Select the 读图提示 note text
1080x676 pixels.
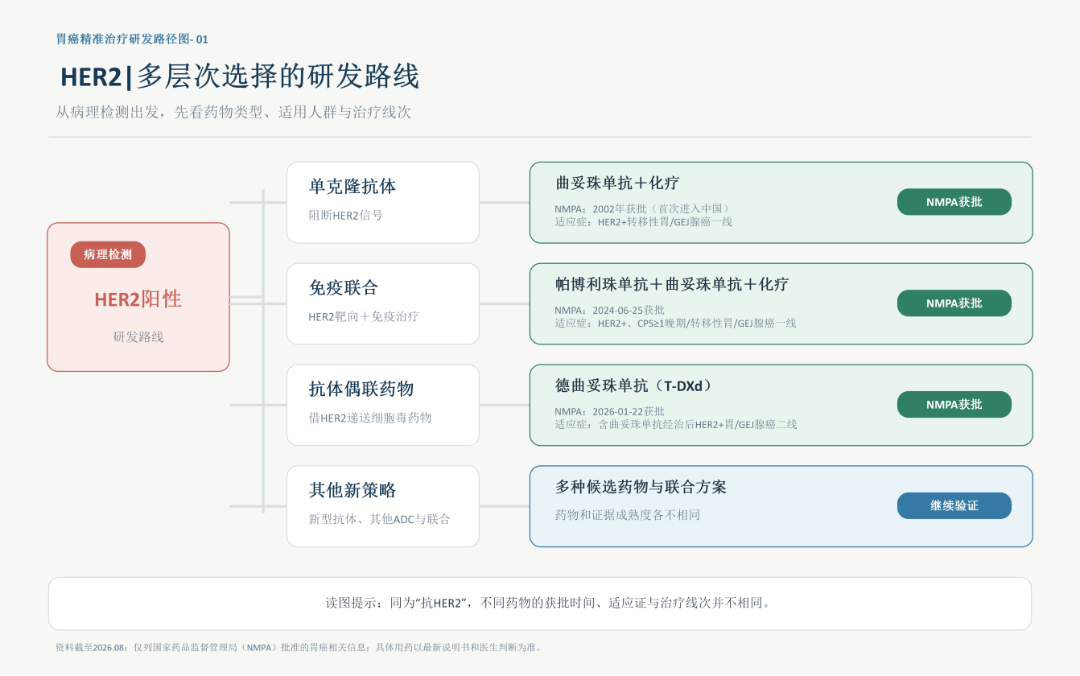point(549,603)
